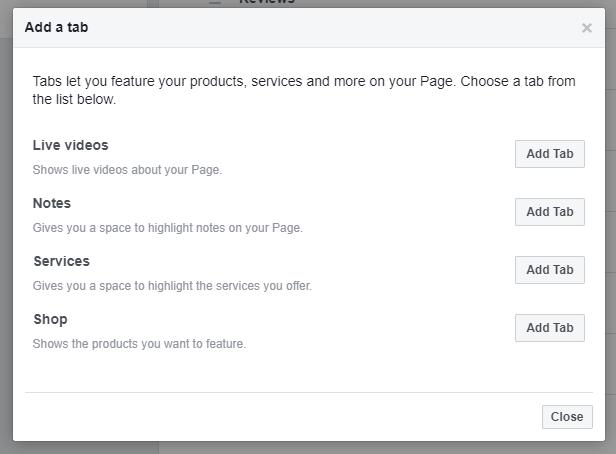The image size is (616, 454).
Task: Select the Shop heading
Action: tap(50, 320)
